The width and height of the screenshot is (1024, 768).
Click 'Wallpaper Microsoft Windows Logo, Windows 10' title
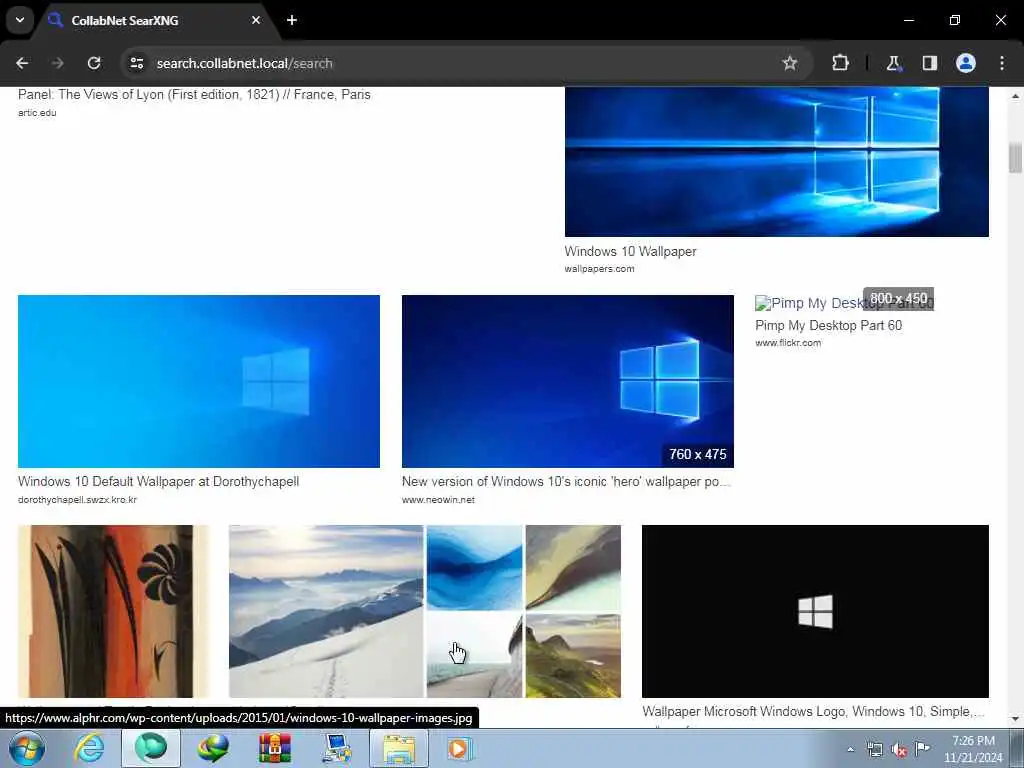pyautogui.click(x=812, y=711)
